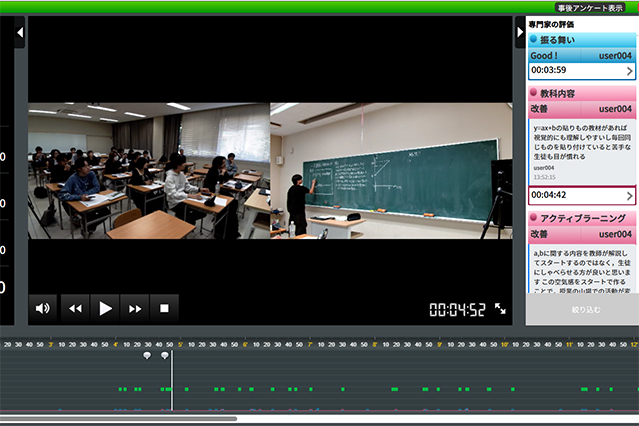Select the 教科内容 category header
Image resolution: width=639 pixels, height=426 pixels.
(581, 92)
